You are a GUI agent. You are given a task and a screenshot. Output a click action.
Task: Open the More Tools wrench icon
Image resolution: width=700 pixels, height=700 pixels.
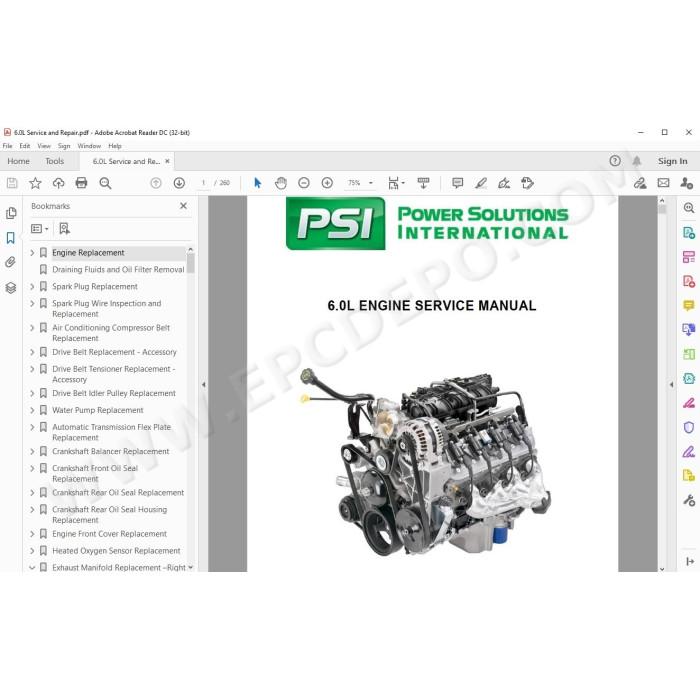[689, 500]
